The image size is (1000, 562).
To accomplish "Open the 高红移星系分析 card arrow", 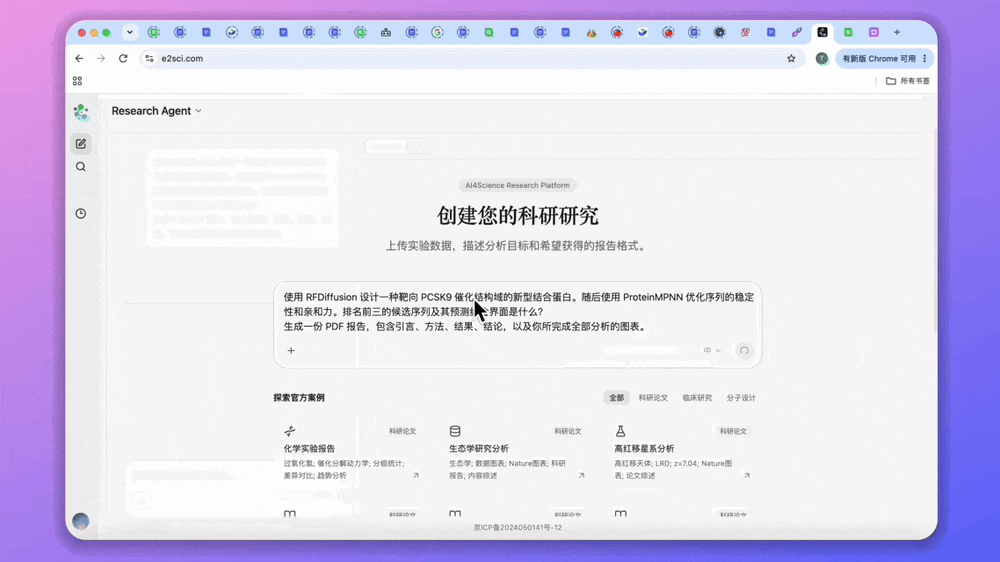I will (746, 475).
